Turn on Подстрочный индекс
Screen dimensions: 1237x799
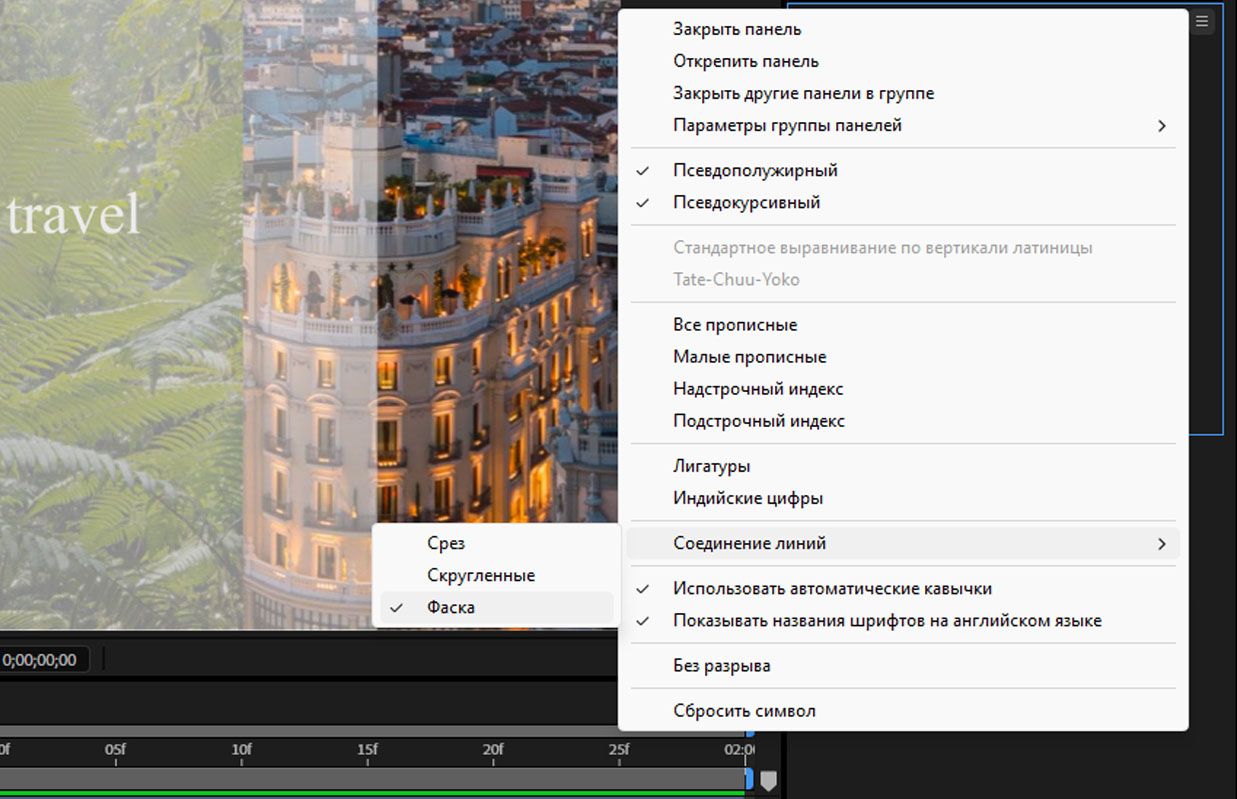903,421
